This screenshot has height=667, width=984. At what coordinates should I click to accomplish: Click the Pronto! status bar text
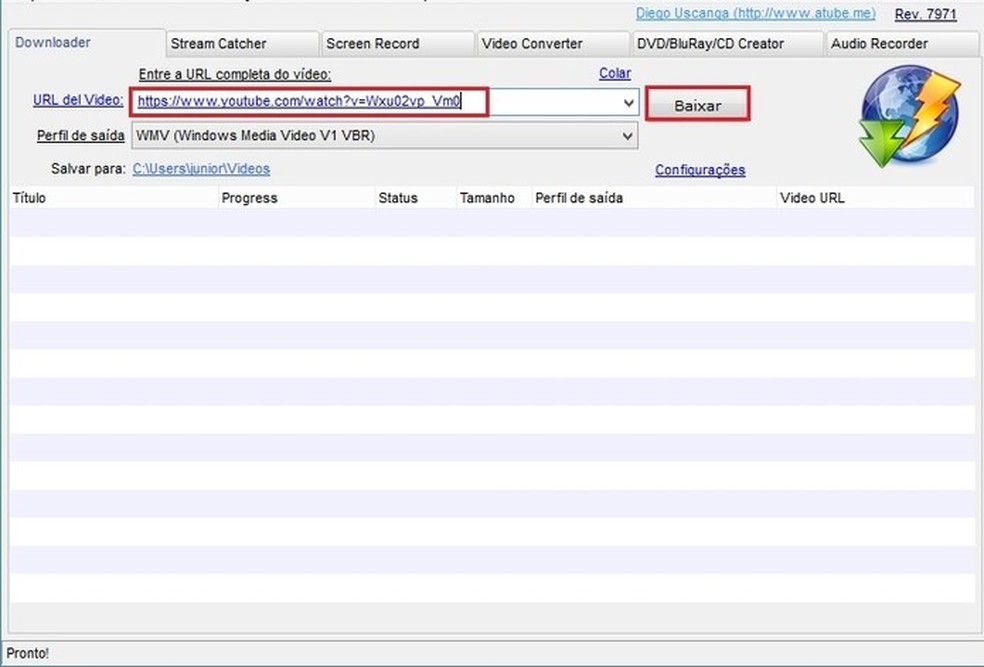click(x=27, y=653)
